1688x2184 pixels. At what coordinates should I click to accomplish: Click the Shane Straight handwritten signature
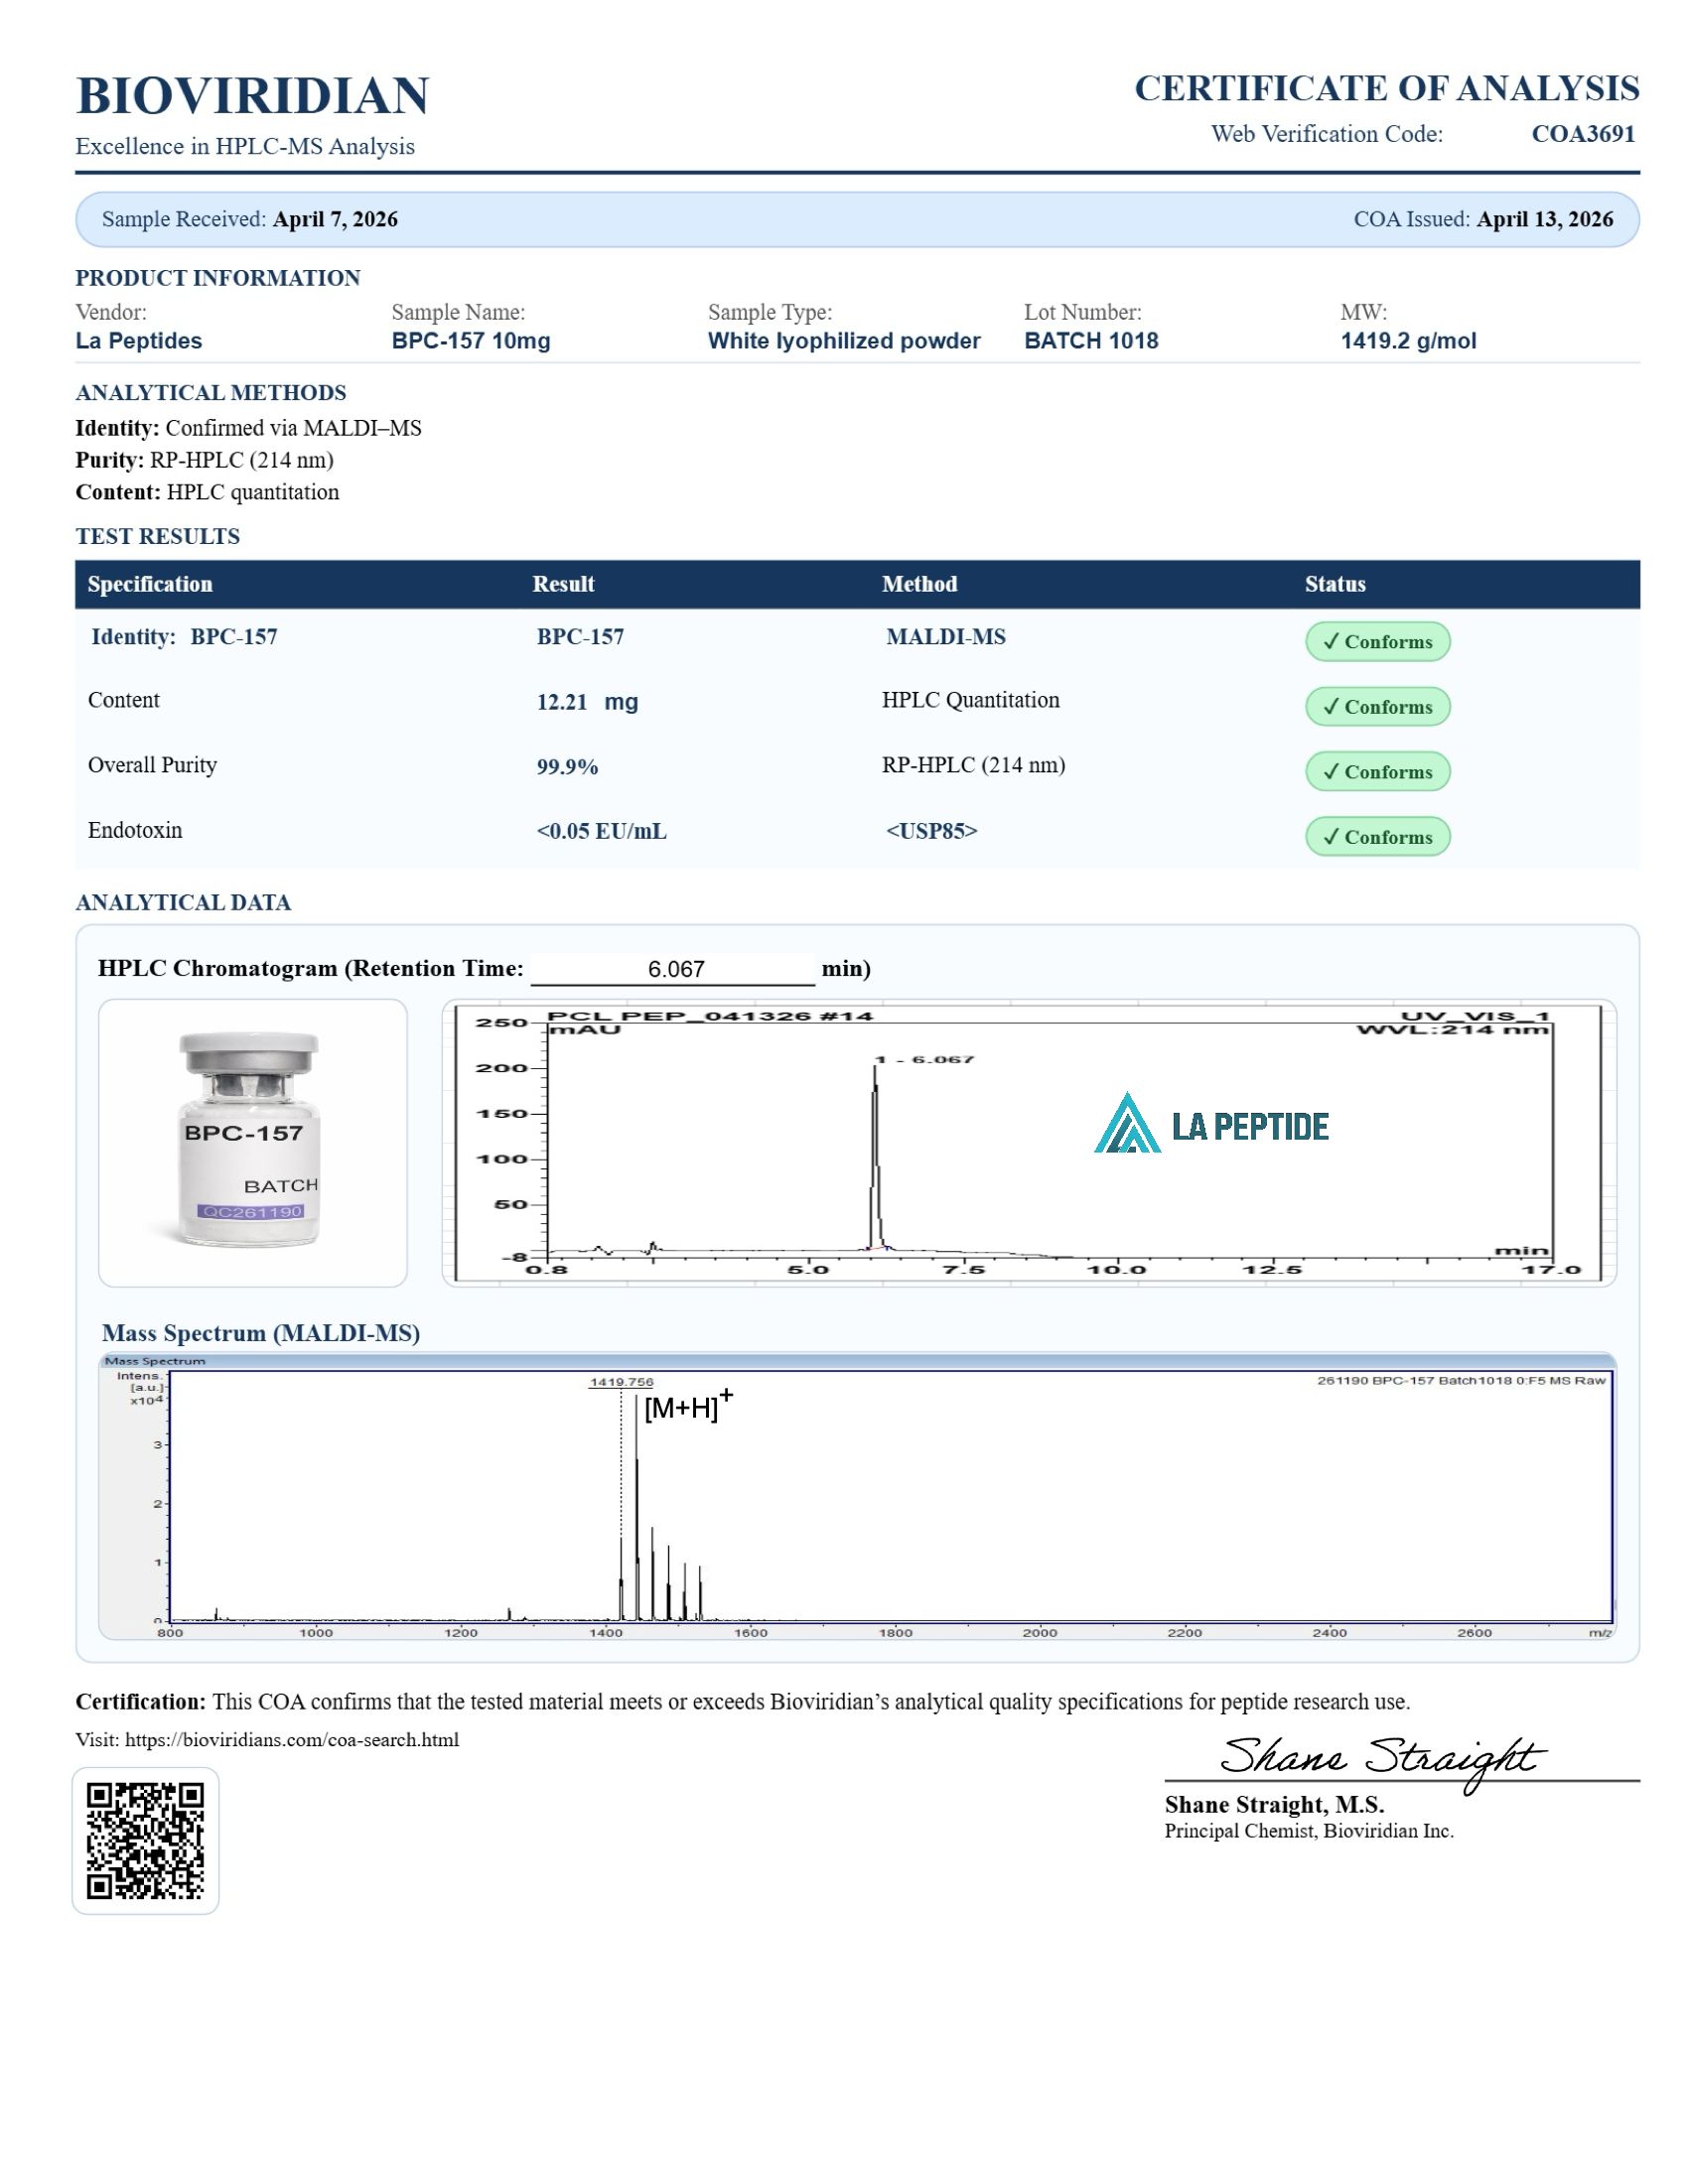[x=1380, y=1759]
